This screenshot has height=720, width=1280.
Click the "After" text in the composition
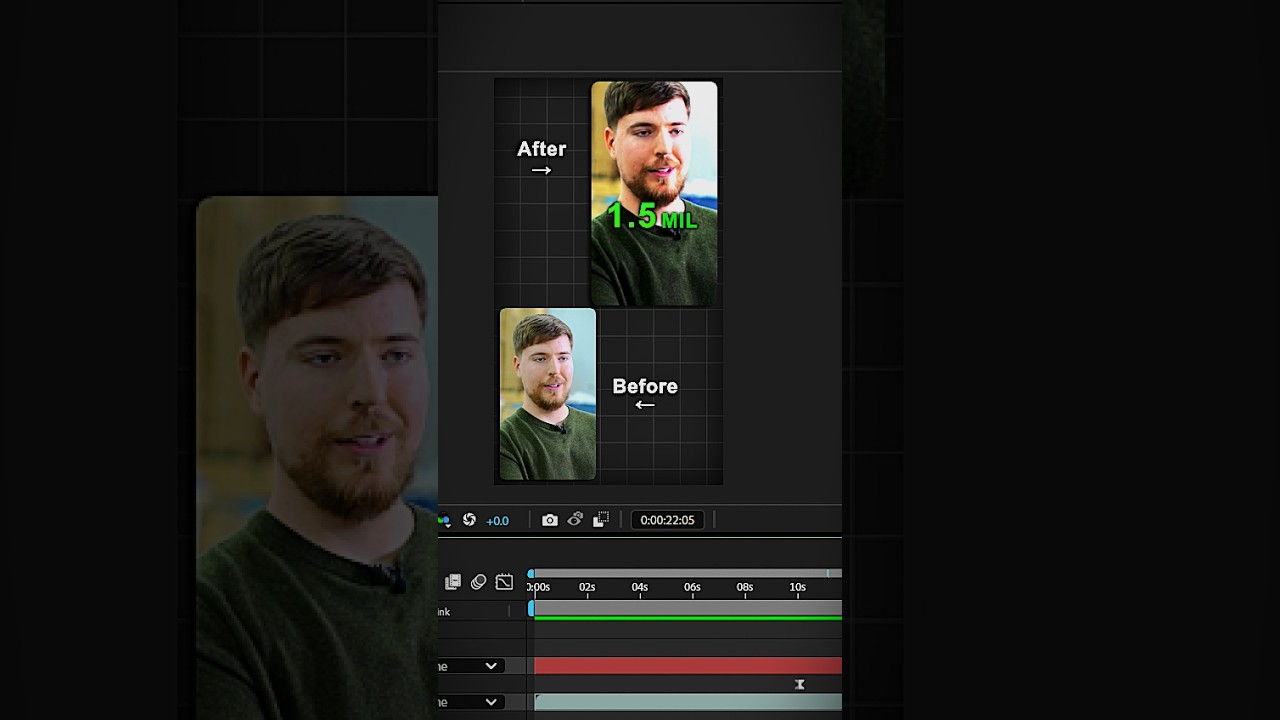tap(541, 149)
